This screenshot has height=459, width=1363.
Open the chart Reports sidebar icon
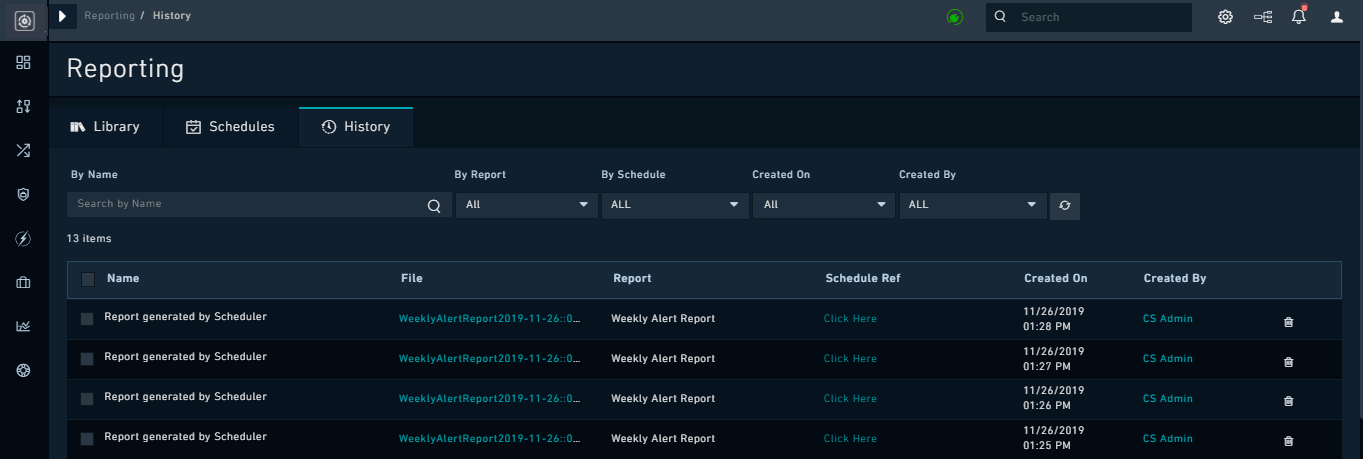click(x=23, y=326)
